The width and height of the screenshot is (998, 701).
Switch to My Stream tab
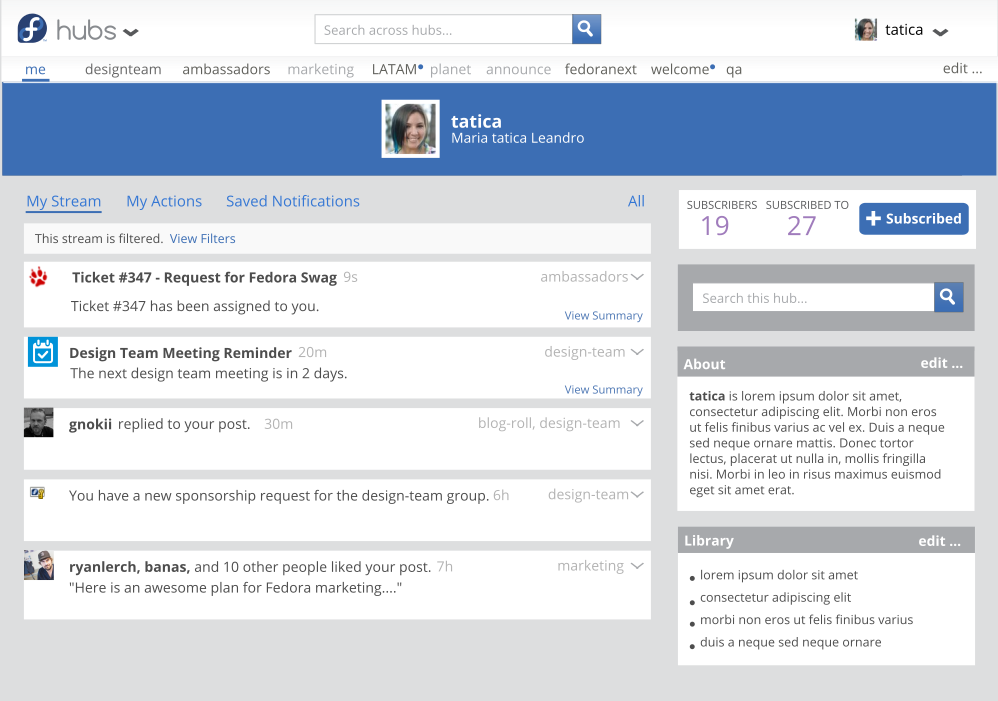[x=64, y=201]
